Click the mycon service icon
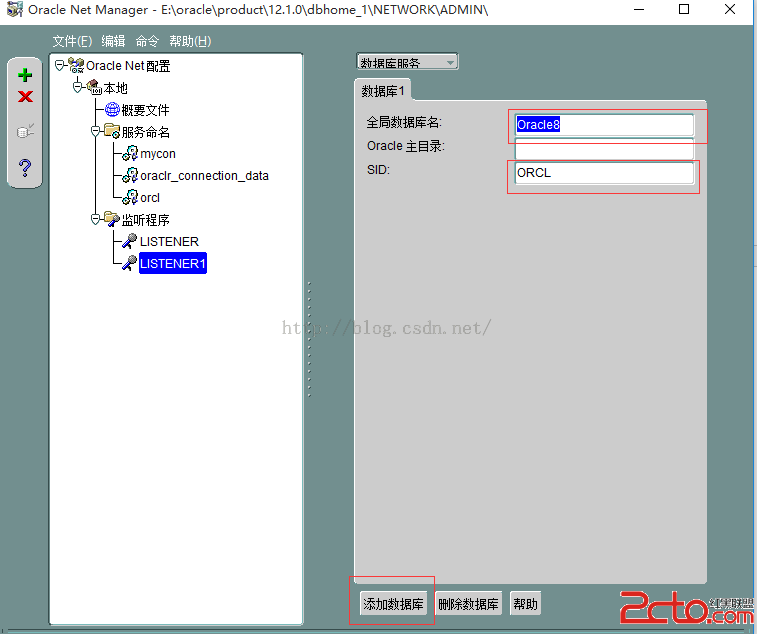Viewport: 757px width, 634px height. [x=130, y=154]
